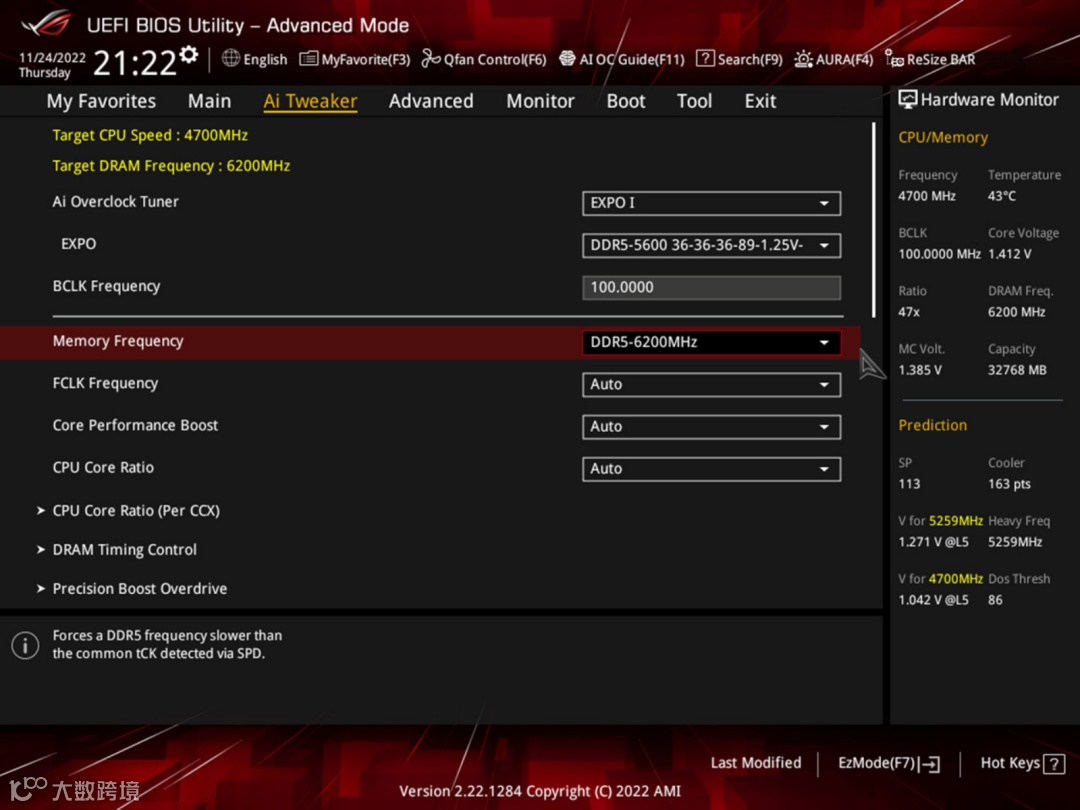
Task: Open the Memory Frequency DDR5-6200MHz dropdown
Action: point(712,342)
